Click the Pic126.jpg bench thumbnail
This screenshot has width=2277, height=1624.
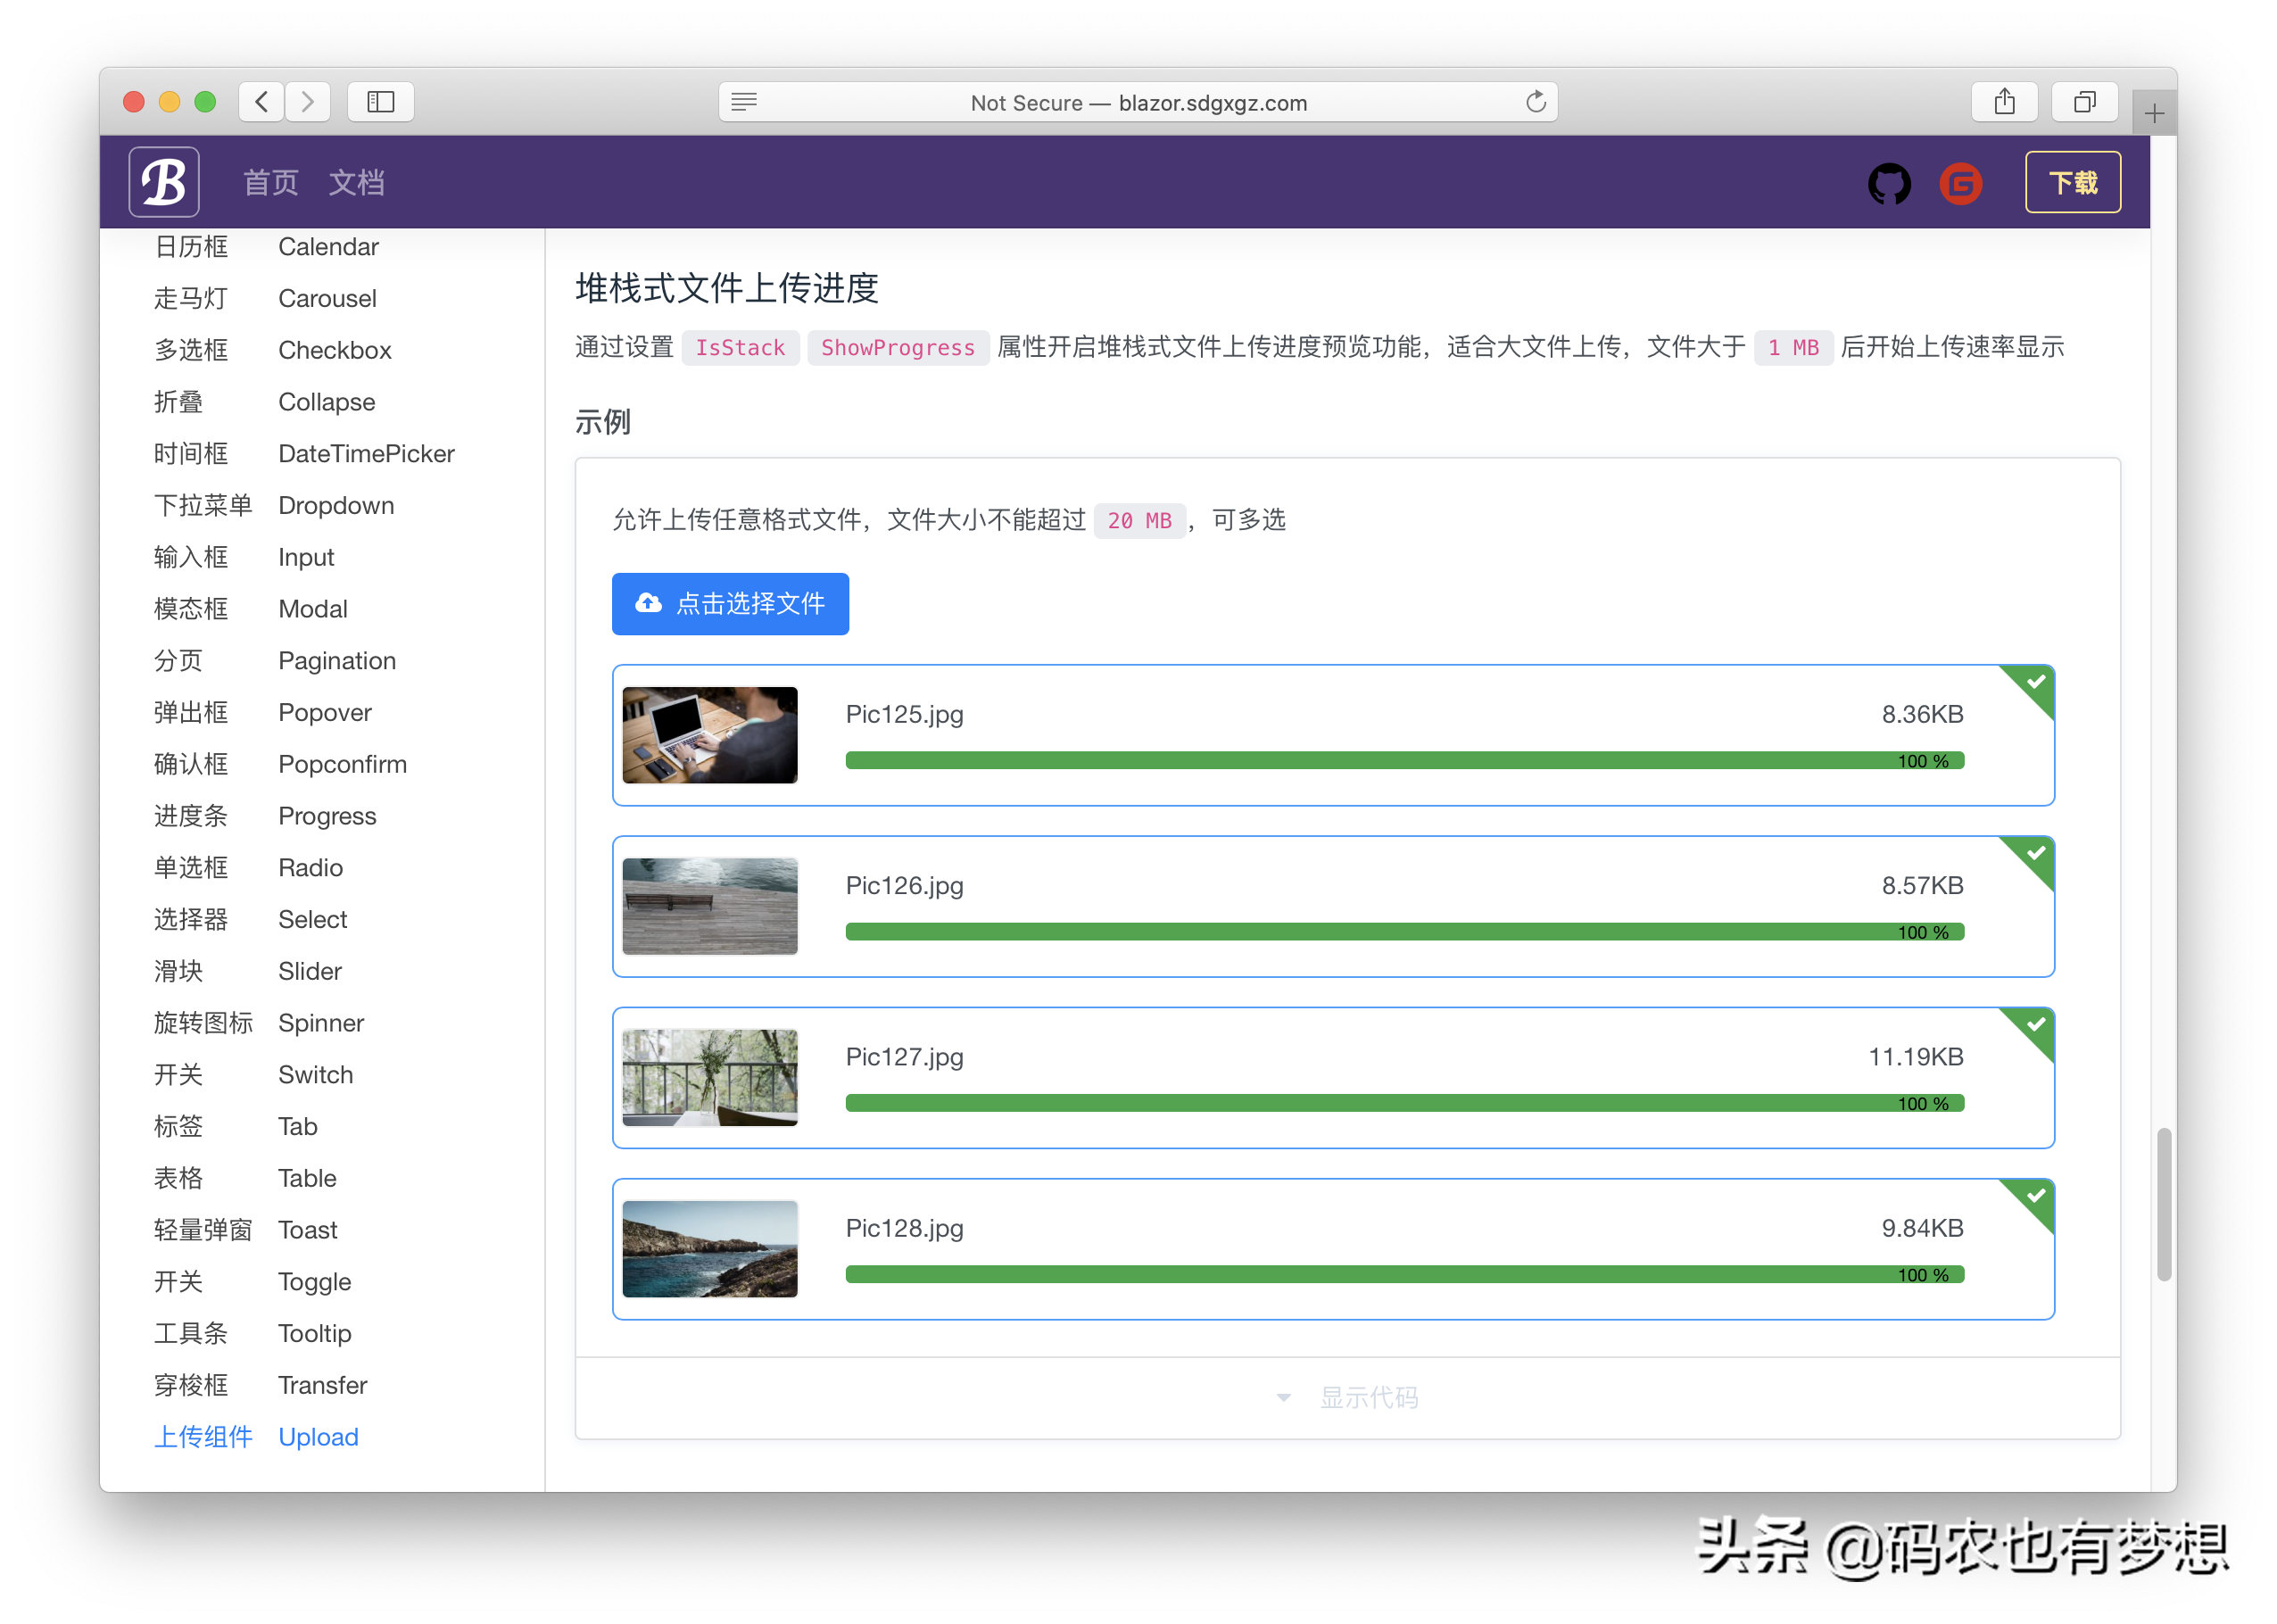click(710, 906)
